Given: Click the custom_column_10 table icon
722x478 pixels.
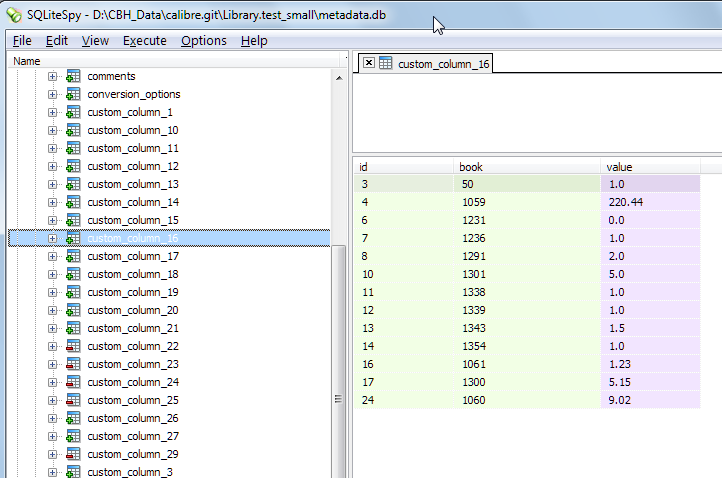Looking at the screenshot, I should (x=73, y=130).
